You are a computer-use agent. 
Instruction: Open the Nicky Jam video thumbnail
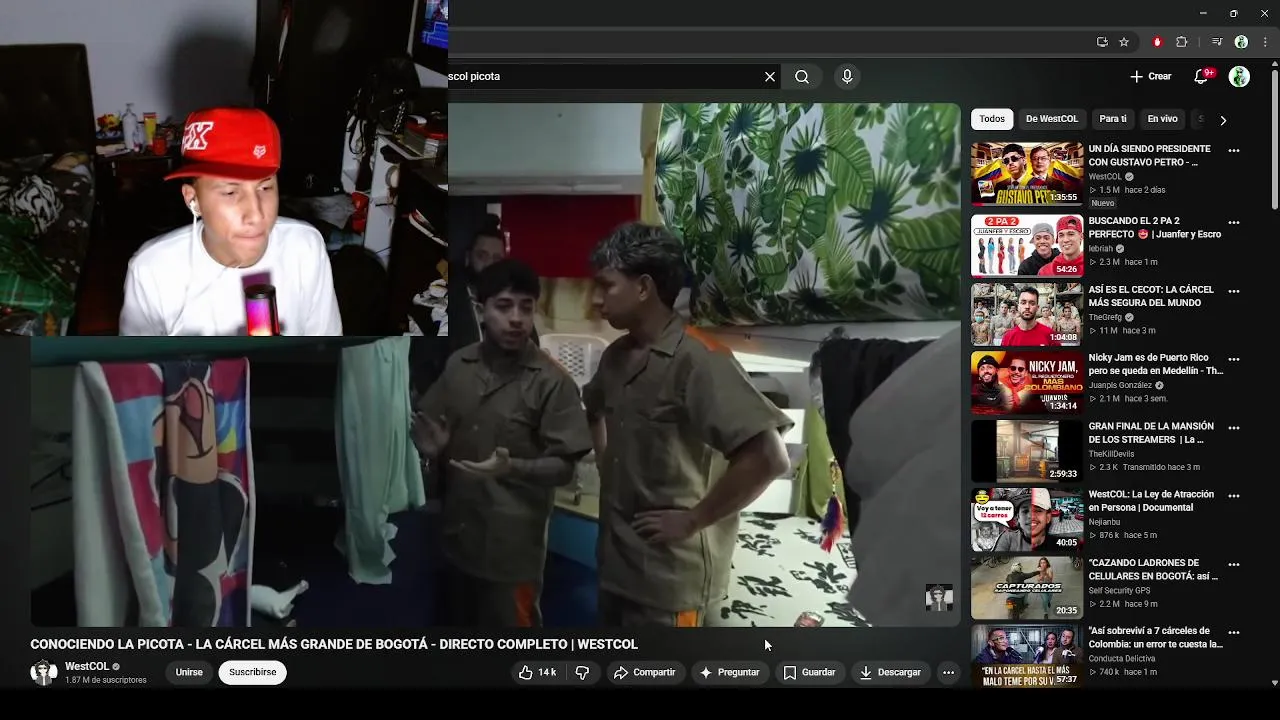click(1027, 382)
